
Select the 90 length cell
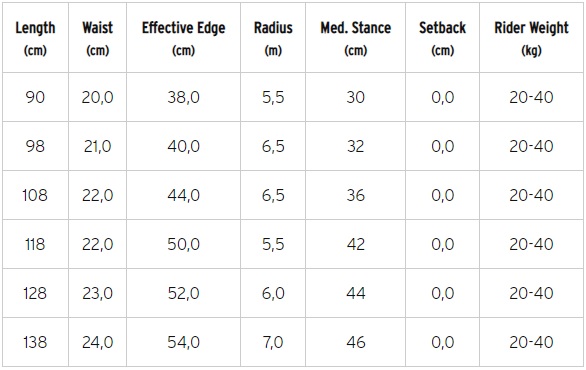coord(35,97)
